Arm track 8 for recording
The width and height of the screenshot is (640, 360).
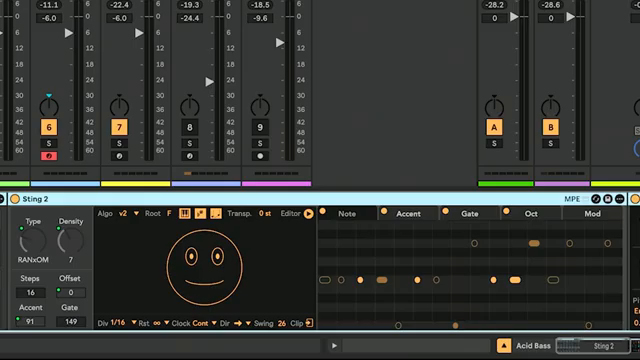(x=189, y=156)
